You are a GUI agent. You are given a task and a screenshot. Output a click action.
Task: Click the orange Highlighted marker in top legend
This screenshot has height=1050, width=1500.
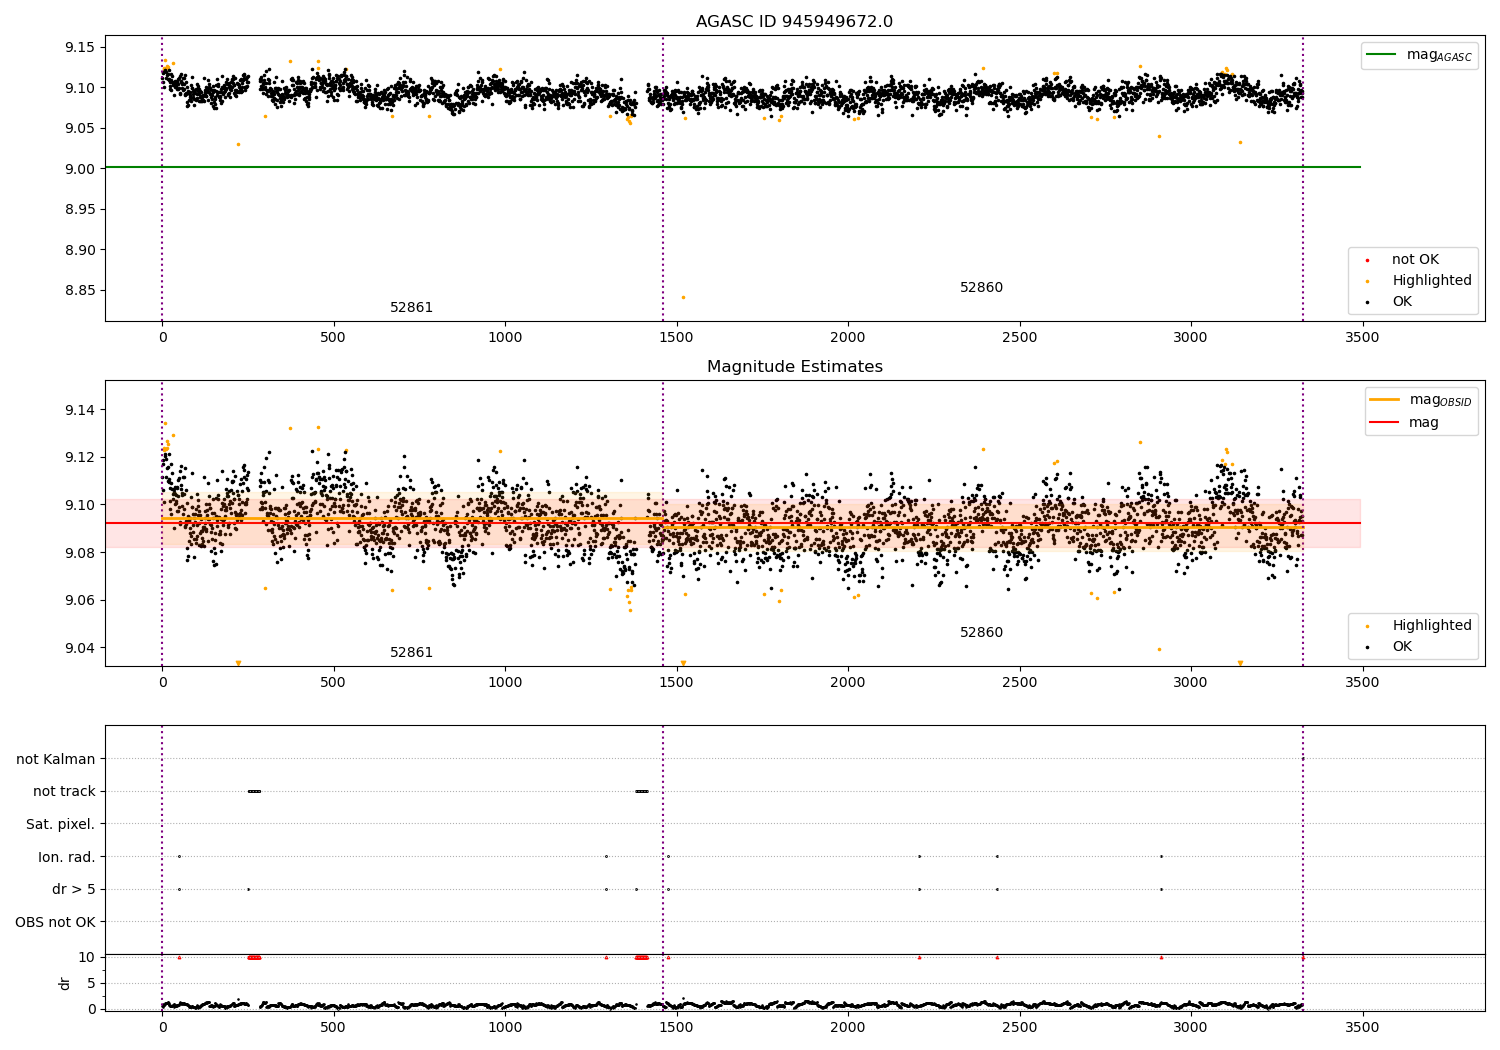point(1367,281)
